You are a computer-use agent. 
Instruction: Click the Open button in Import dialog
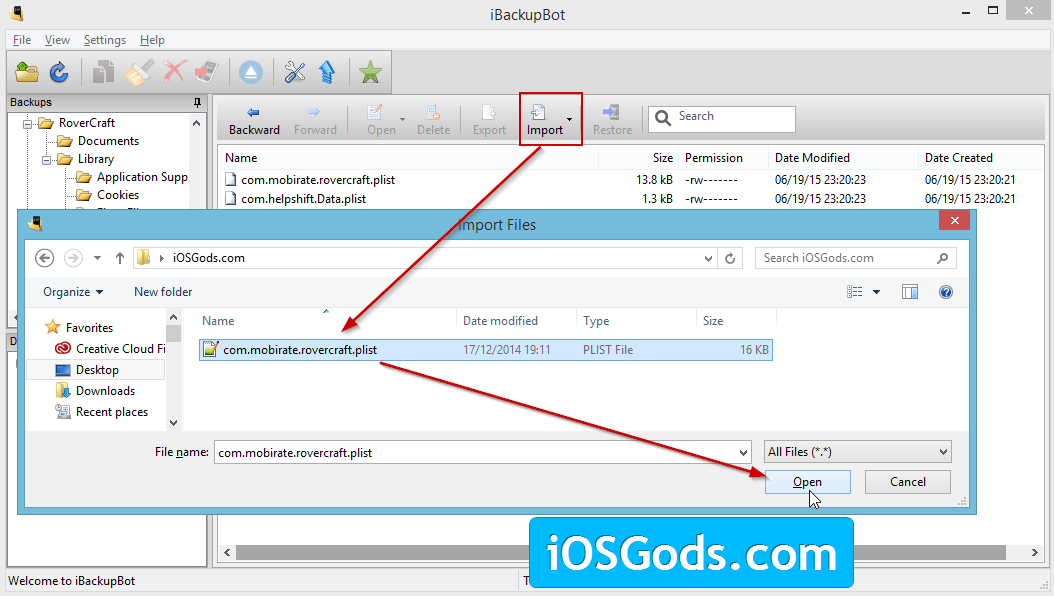[x=807, y=482]
